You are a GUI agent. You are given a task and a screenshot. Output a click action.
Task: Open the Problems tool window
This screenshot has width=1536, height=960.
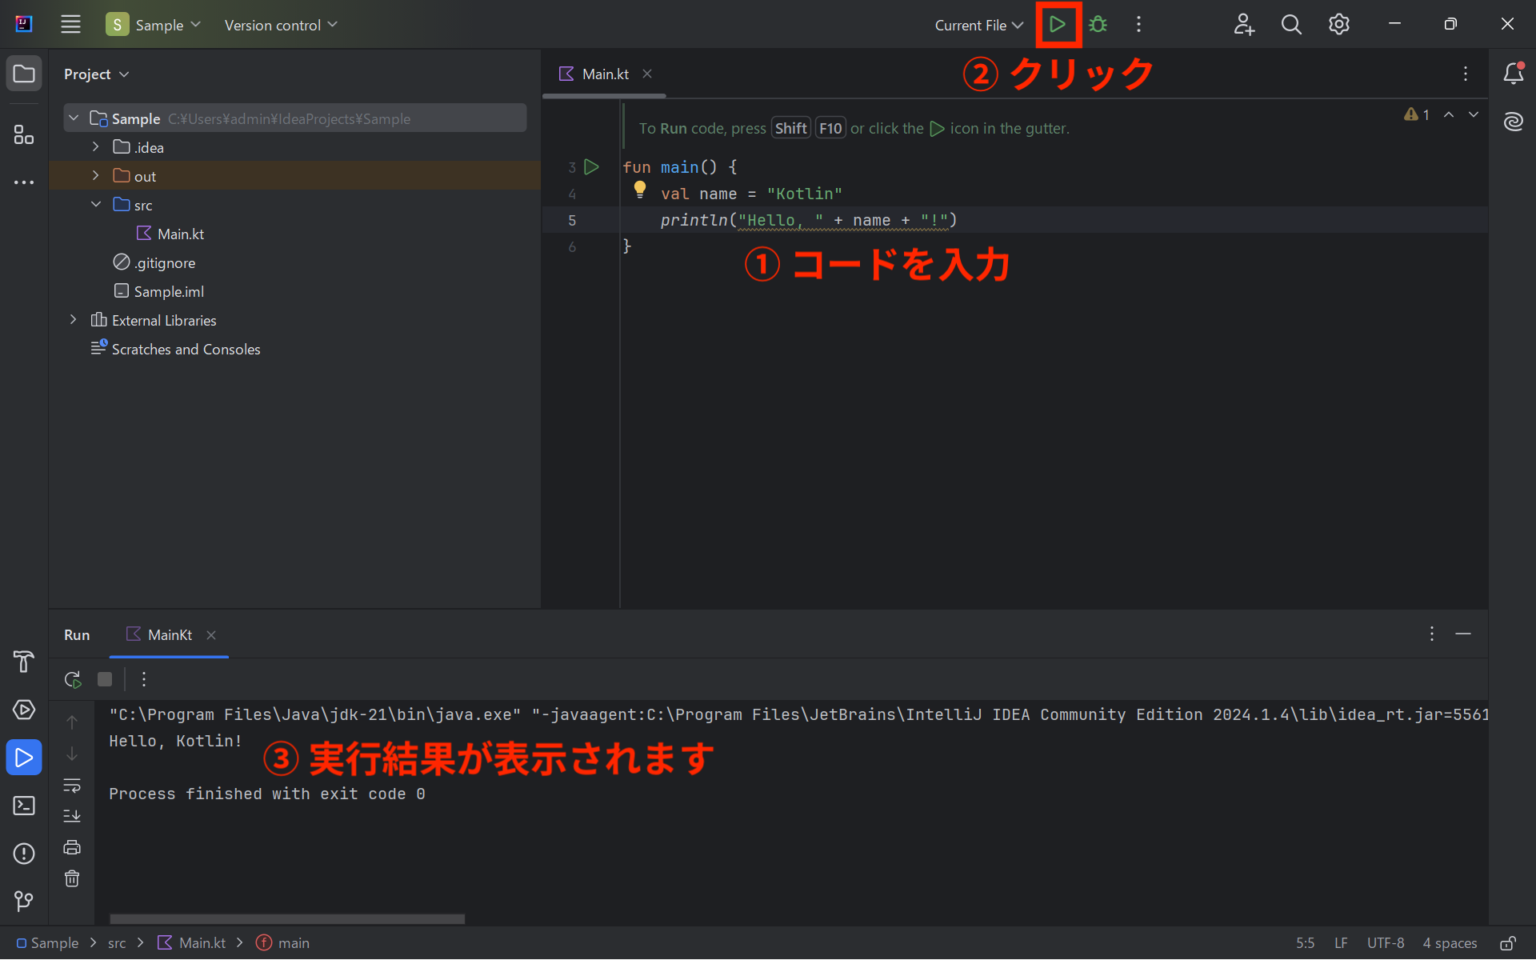24,853
